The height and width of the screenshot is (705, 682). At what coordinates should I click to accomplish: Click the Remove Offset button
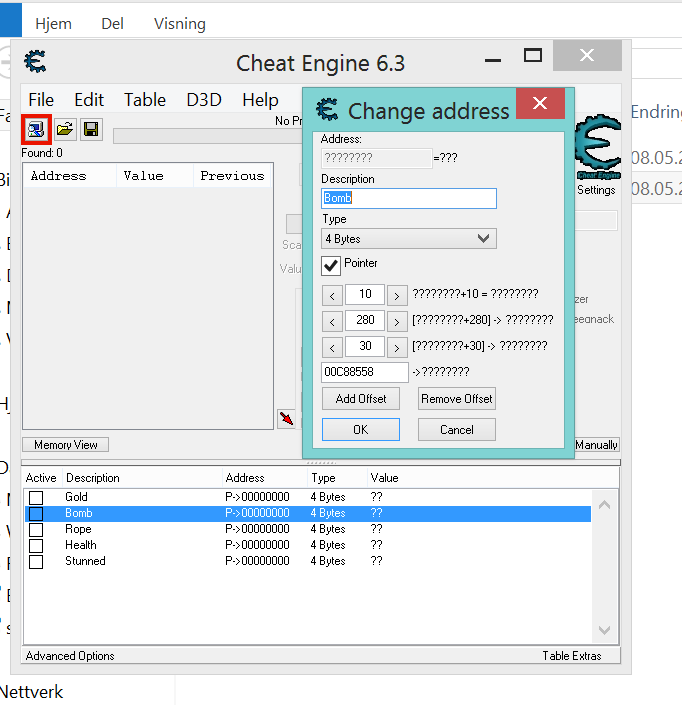click(457, 398)
